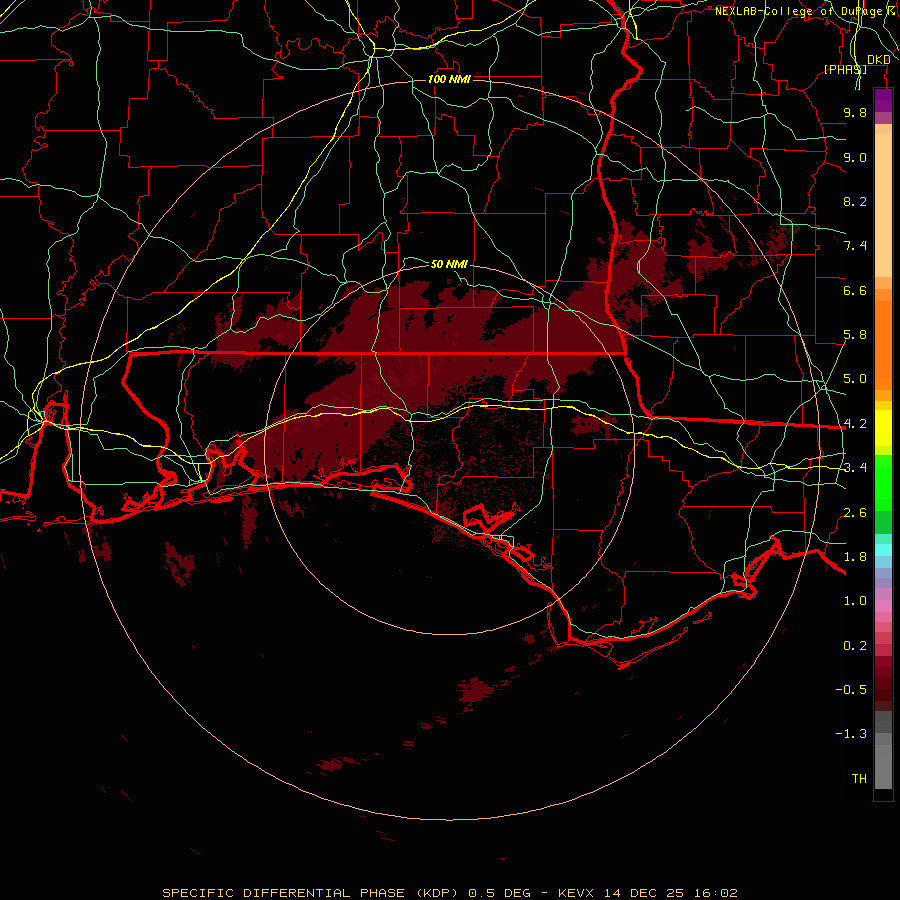Click the 5.8 value on the color scale
Image resolution: width=900 pixels, height=900 pixels.
[855, 335]
